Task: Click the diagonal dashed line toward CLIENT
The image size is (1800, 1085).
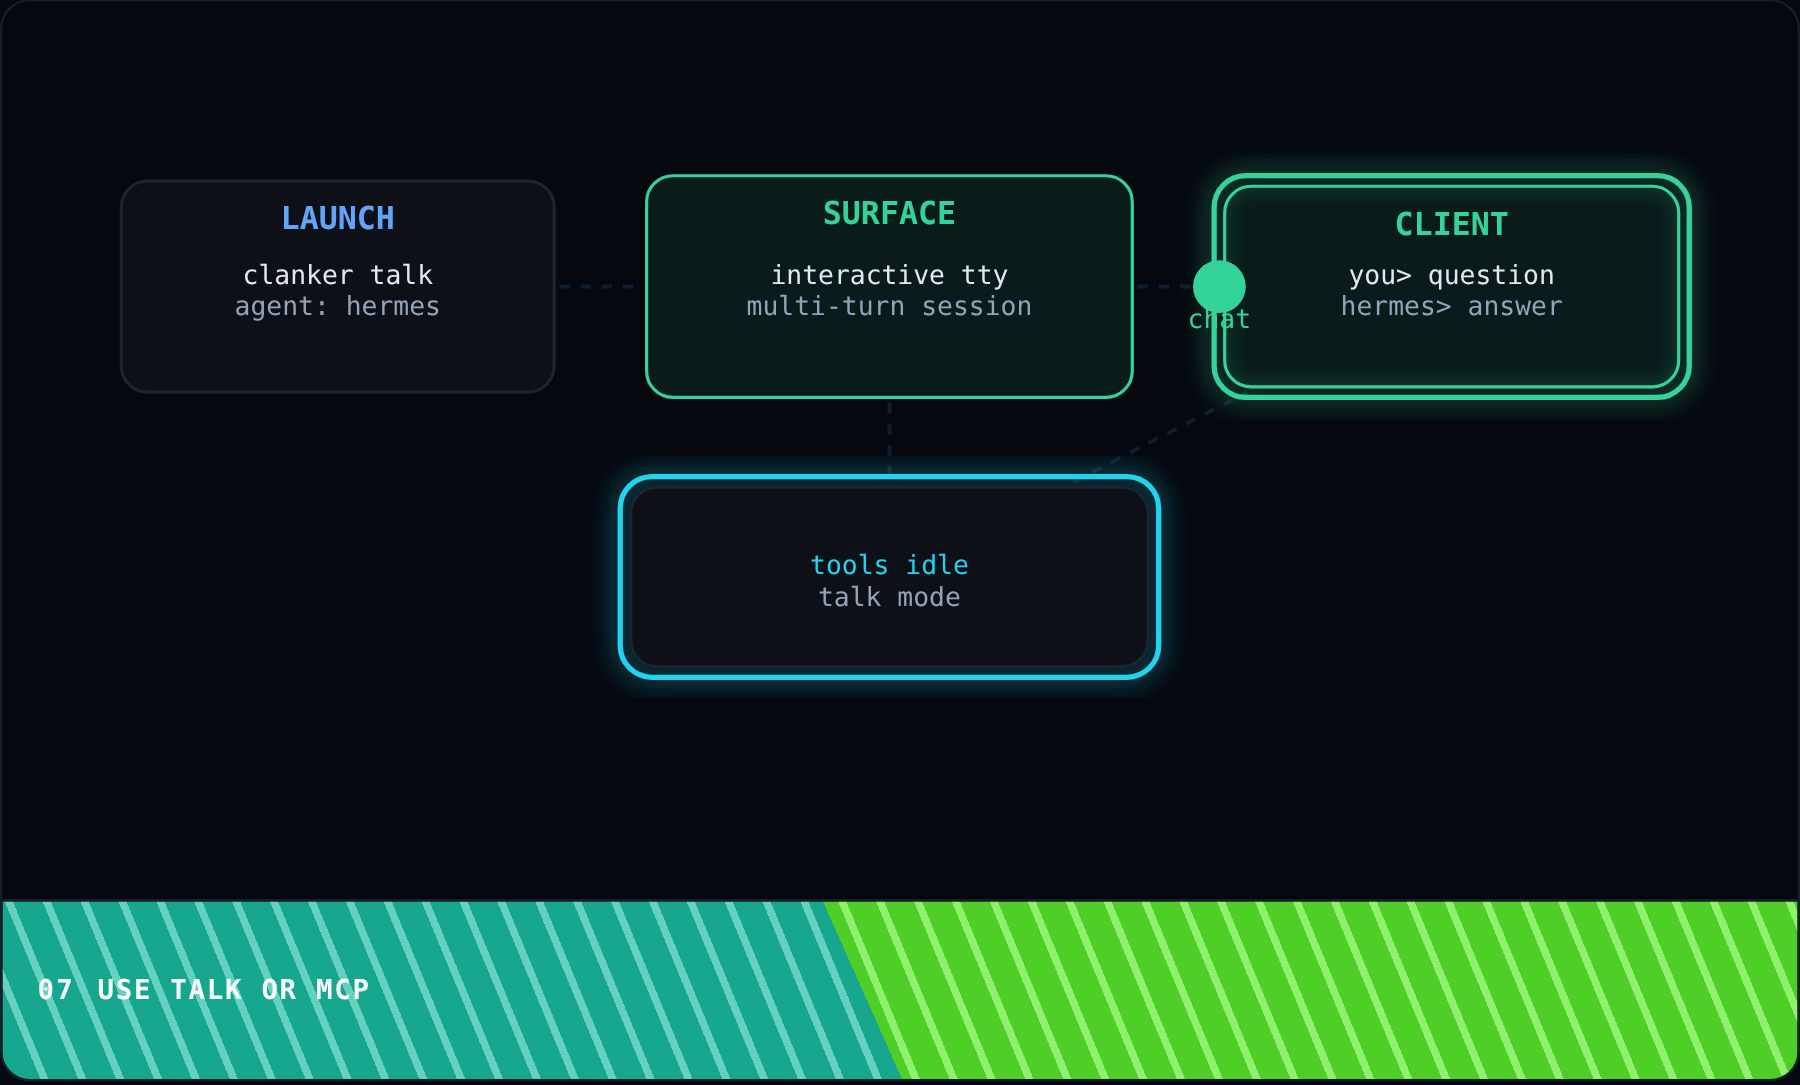Action: click(1156, 440)
